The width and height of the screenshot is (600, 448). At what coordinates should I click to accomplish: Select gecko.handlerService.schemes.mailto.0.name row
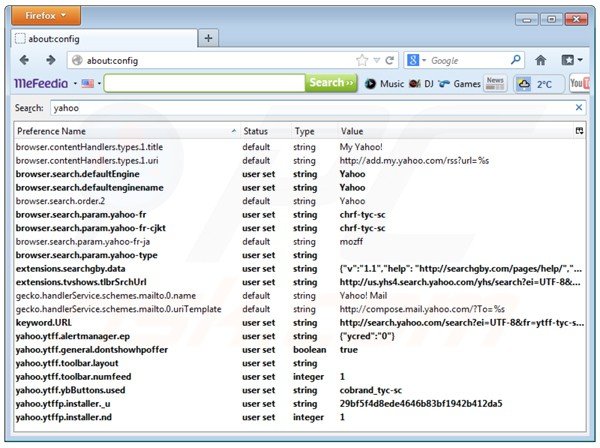(300, 296)
